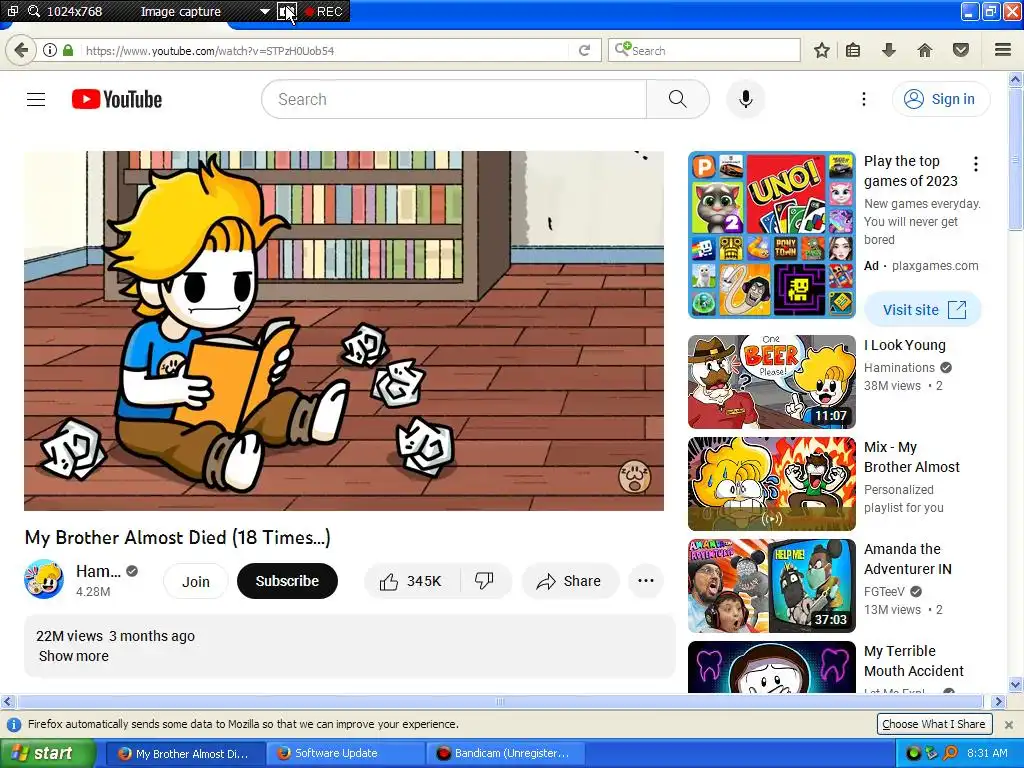Viewport: 1024px width, 768px height.
Task: Switch to Software Update taskbar item
Action: (x=345, y=753)
